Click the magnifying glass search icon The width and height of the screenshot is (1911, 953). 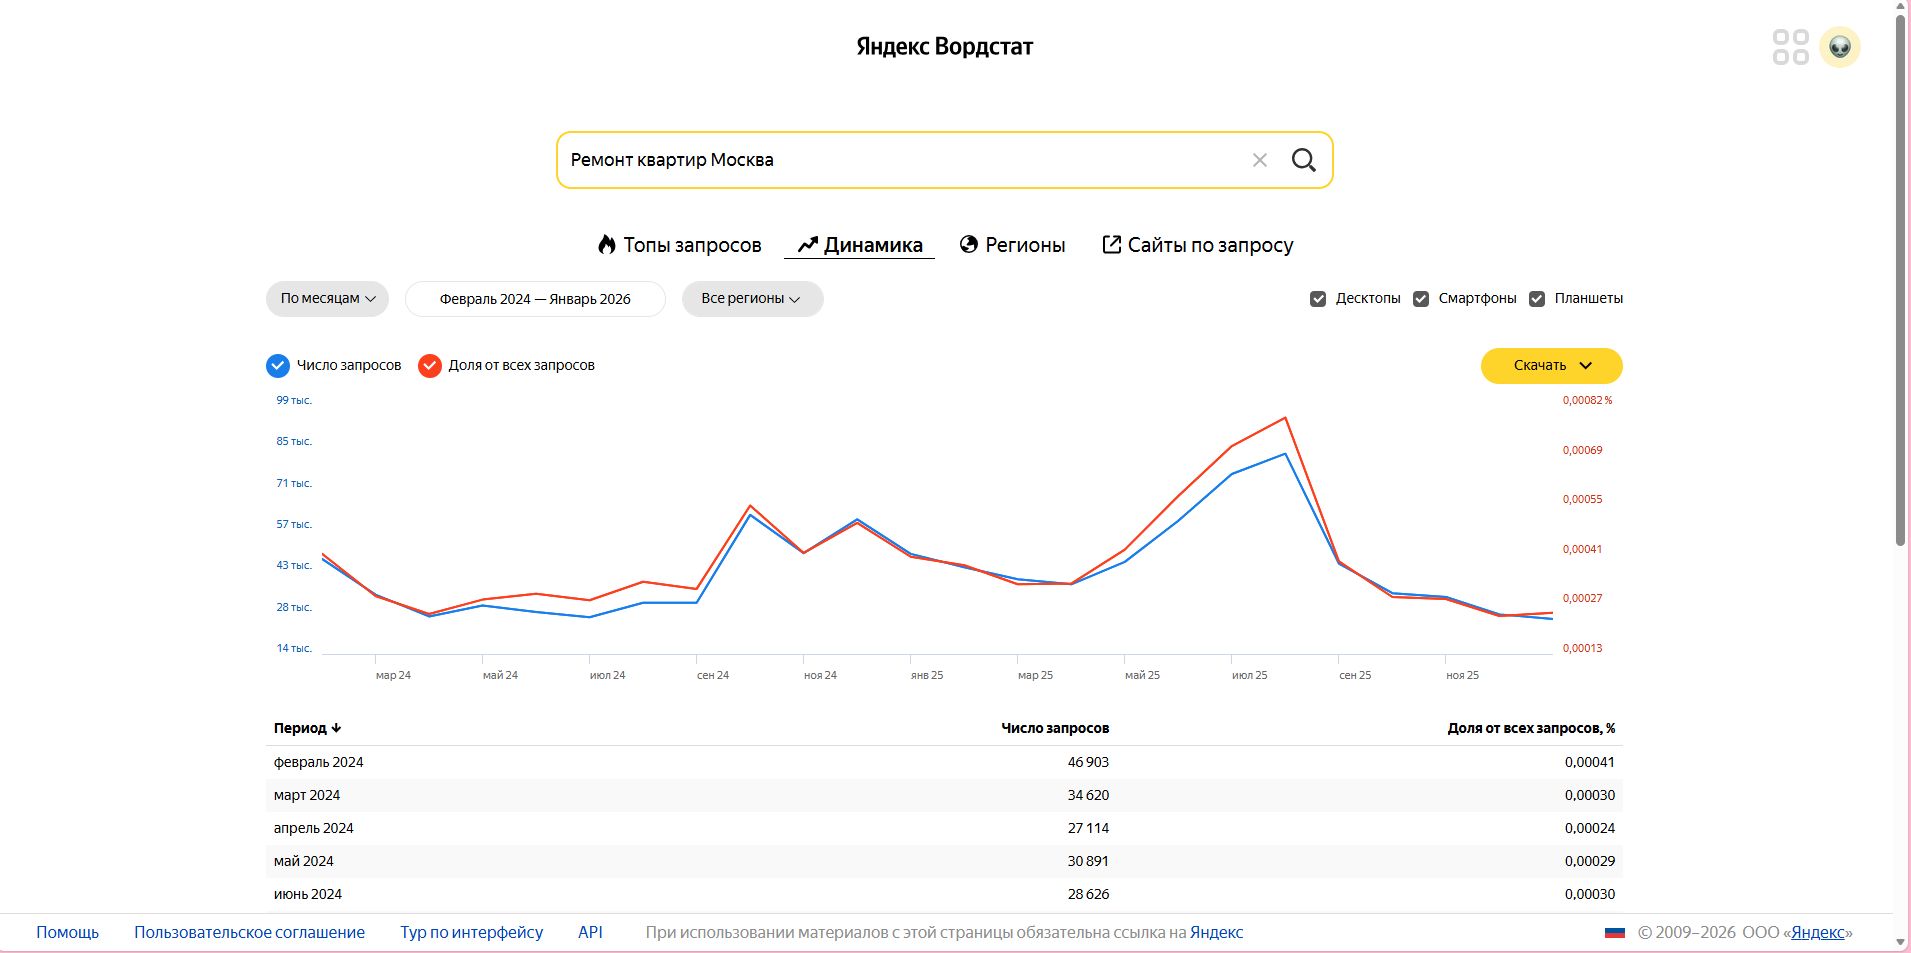tap(1303, 160)
